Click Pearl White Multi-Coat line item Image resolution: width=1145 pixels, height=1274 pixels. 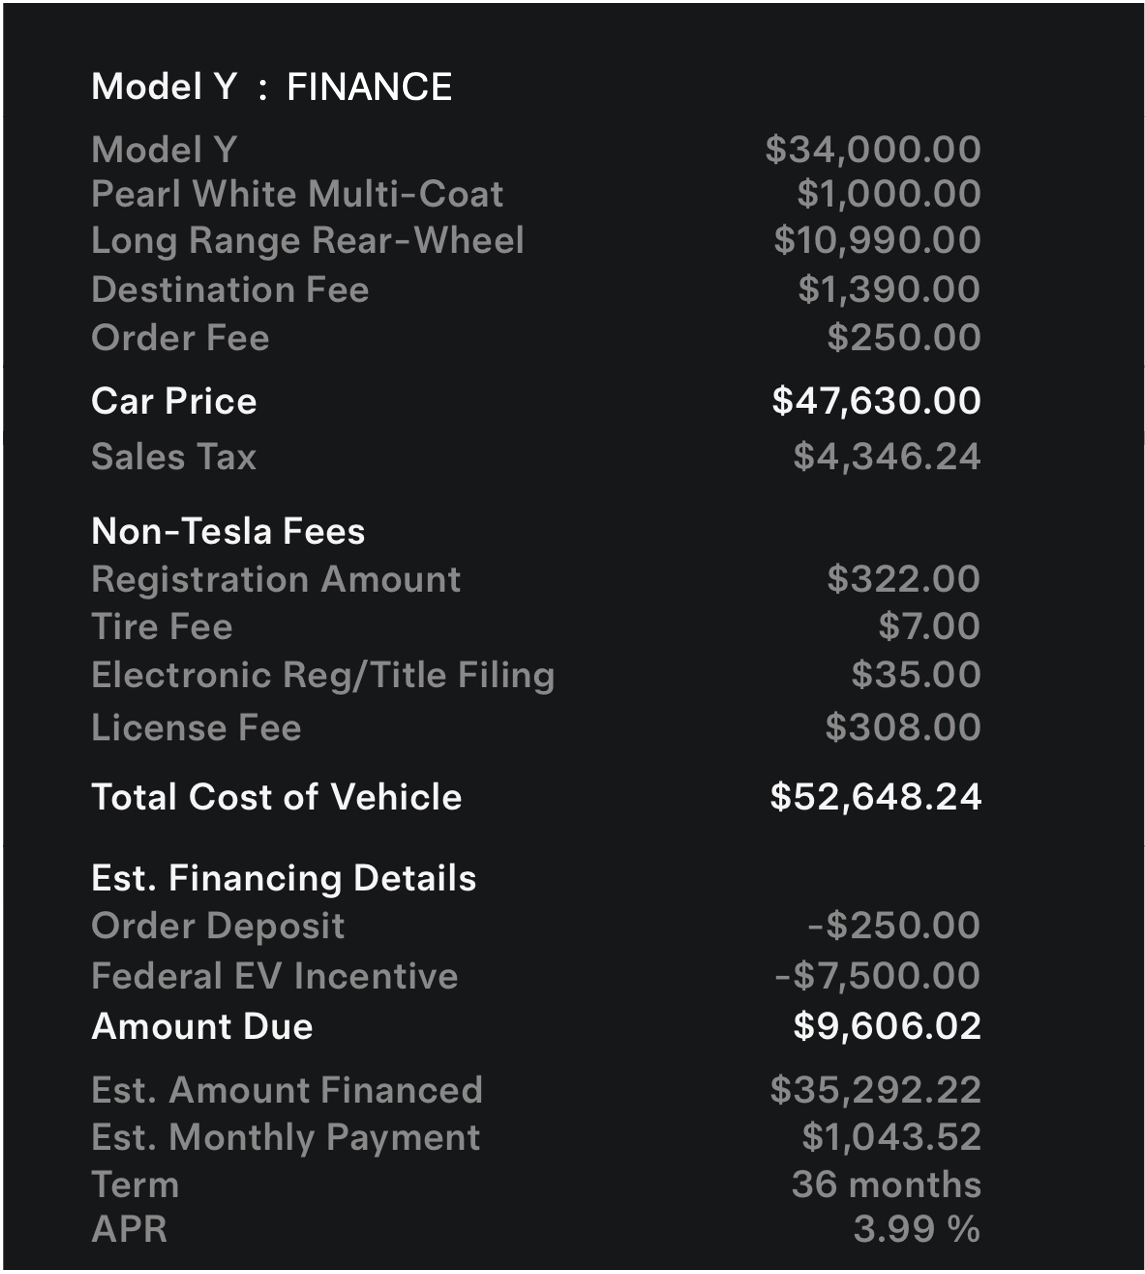(297, 194)
